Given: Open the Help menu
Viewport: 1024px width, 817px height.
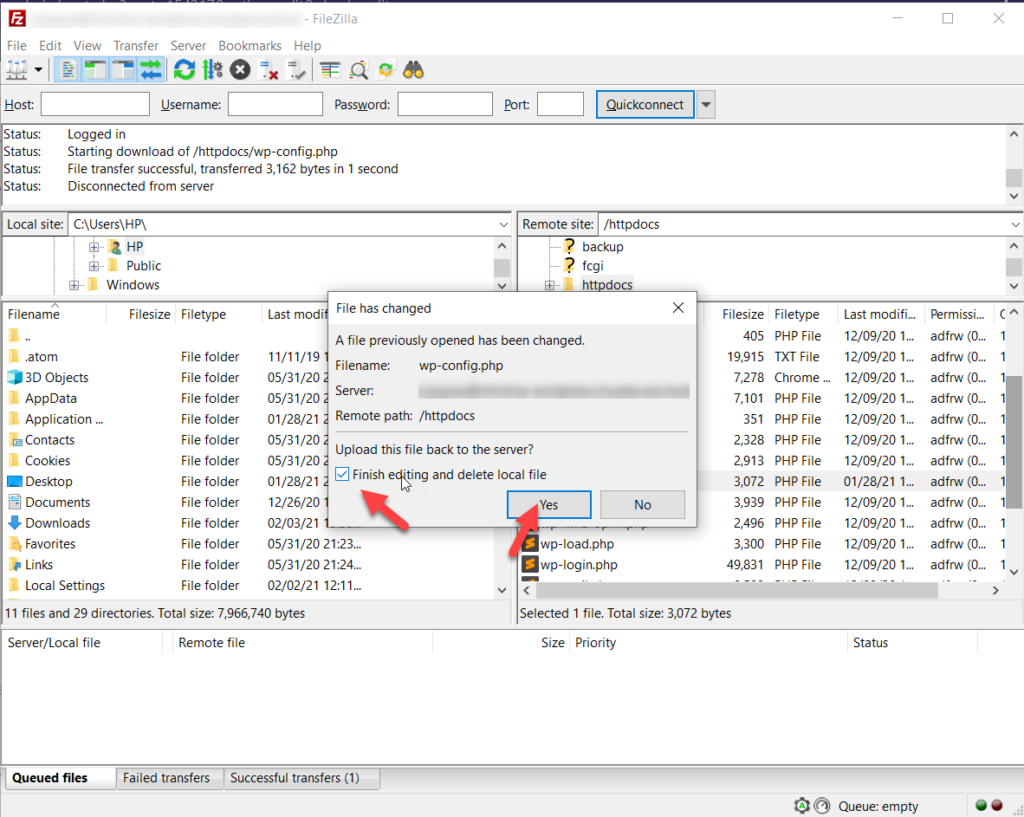Looking at the screenshot, I should pyautogui.click(x=307, y=46).
